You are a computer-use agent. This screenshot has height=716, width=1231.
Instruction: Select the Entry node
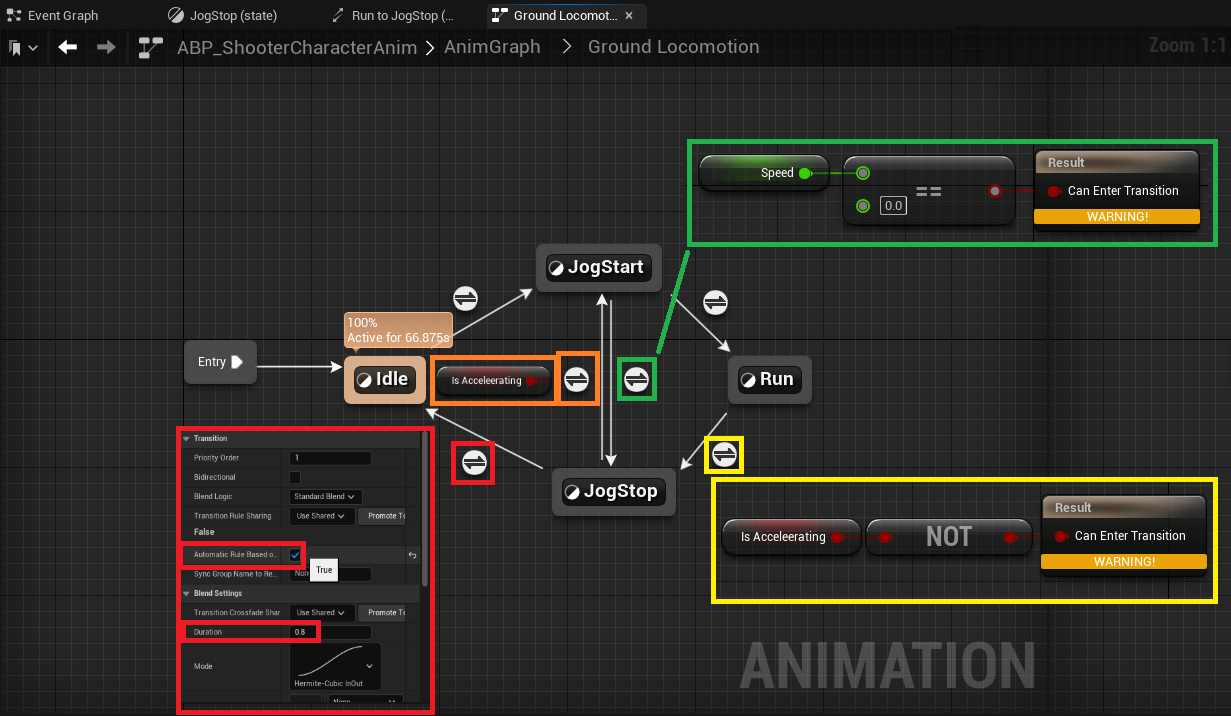[x=220, y=362]
